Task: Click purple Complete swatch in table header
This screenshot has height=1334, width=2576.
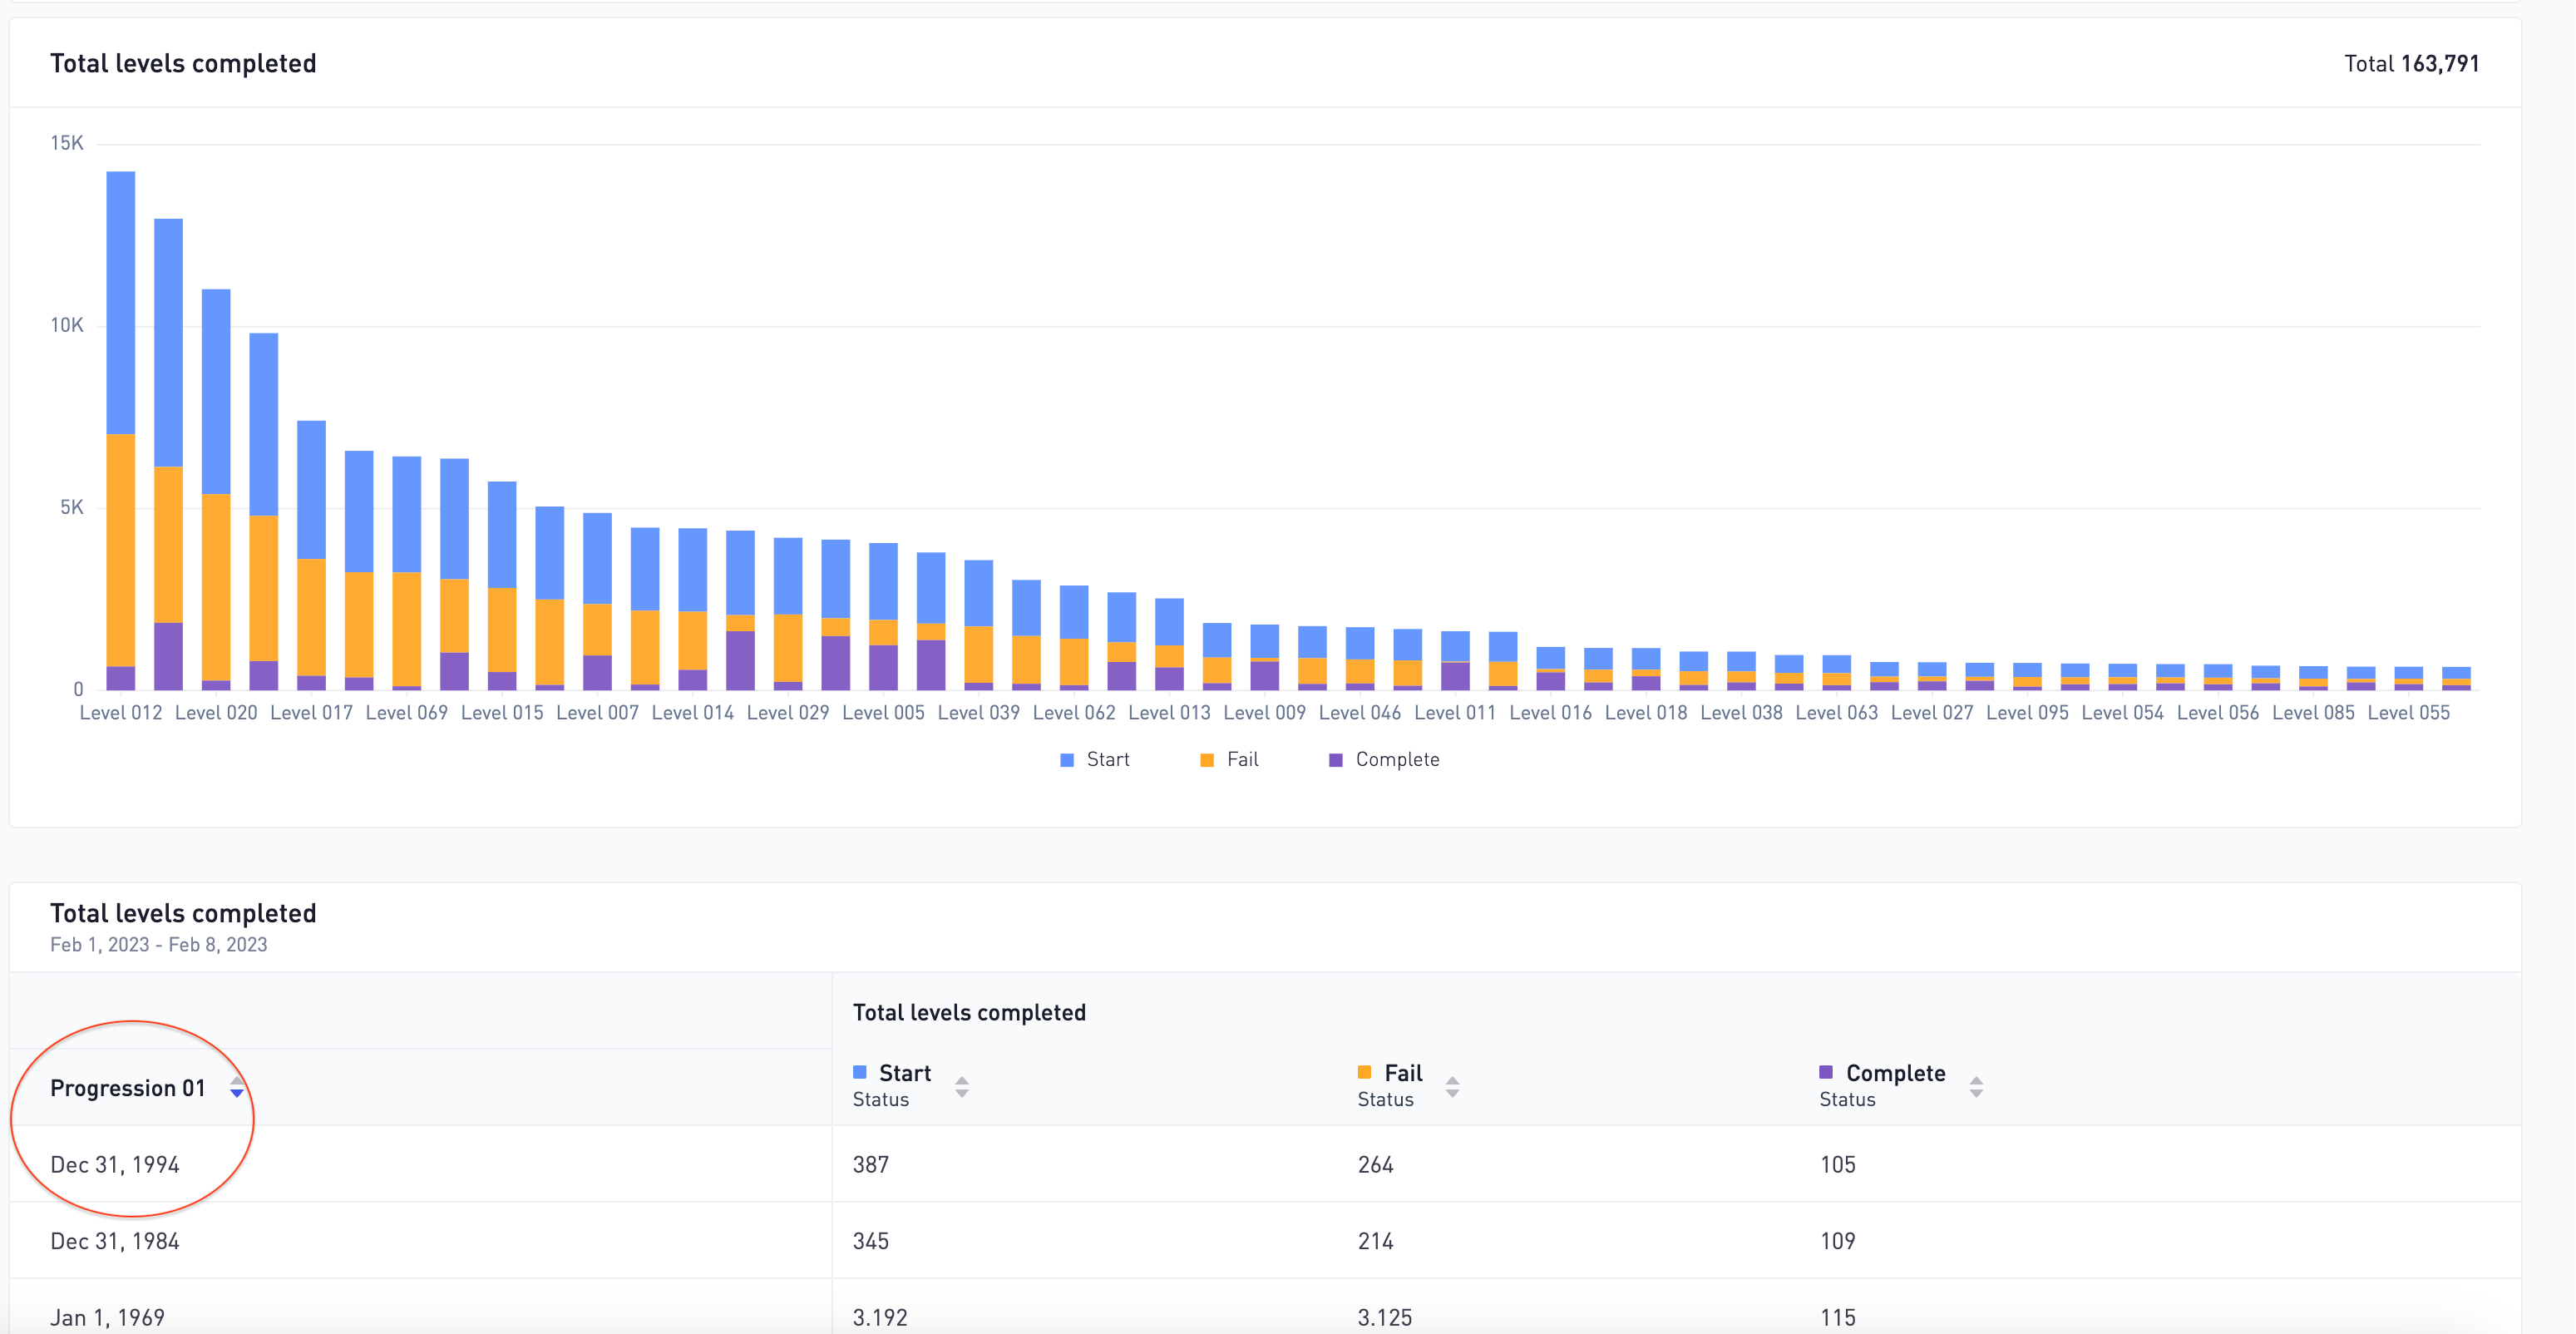Action: pyautogui.click(x=1826, y=1072)
